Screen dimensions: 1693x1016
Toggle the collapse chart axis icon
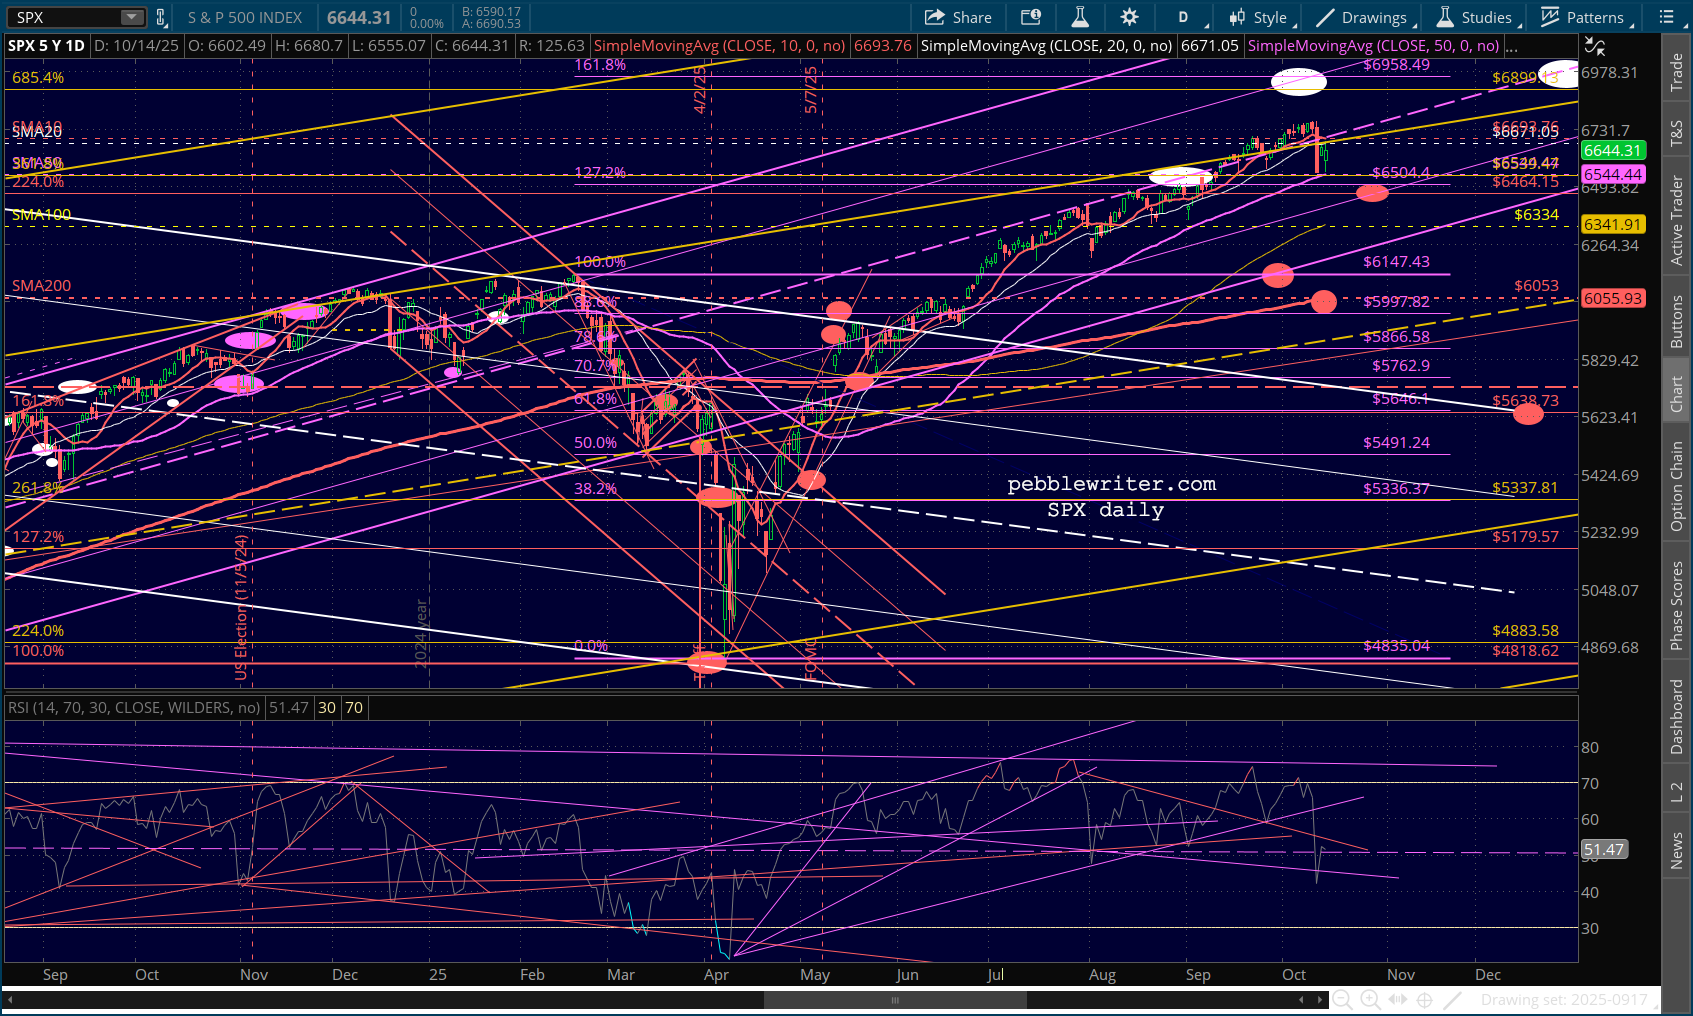click(x=1594, y=46)
